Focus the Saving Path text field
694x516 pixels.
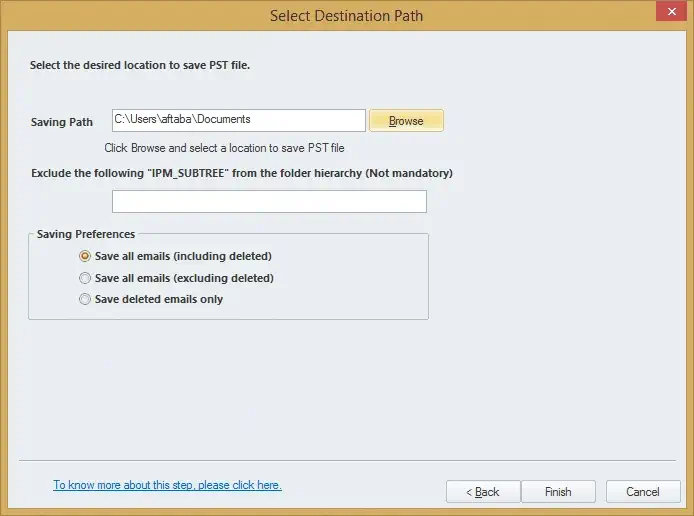[x=239, y=120]
